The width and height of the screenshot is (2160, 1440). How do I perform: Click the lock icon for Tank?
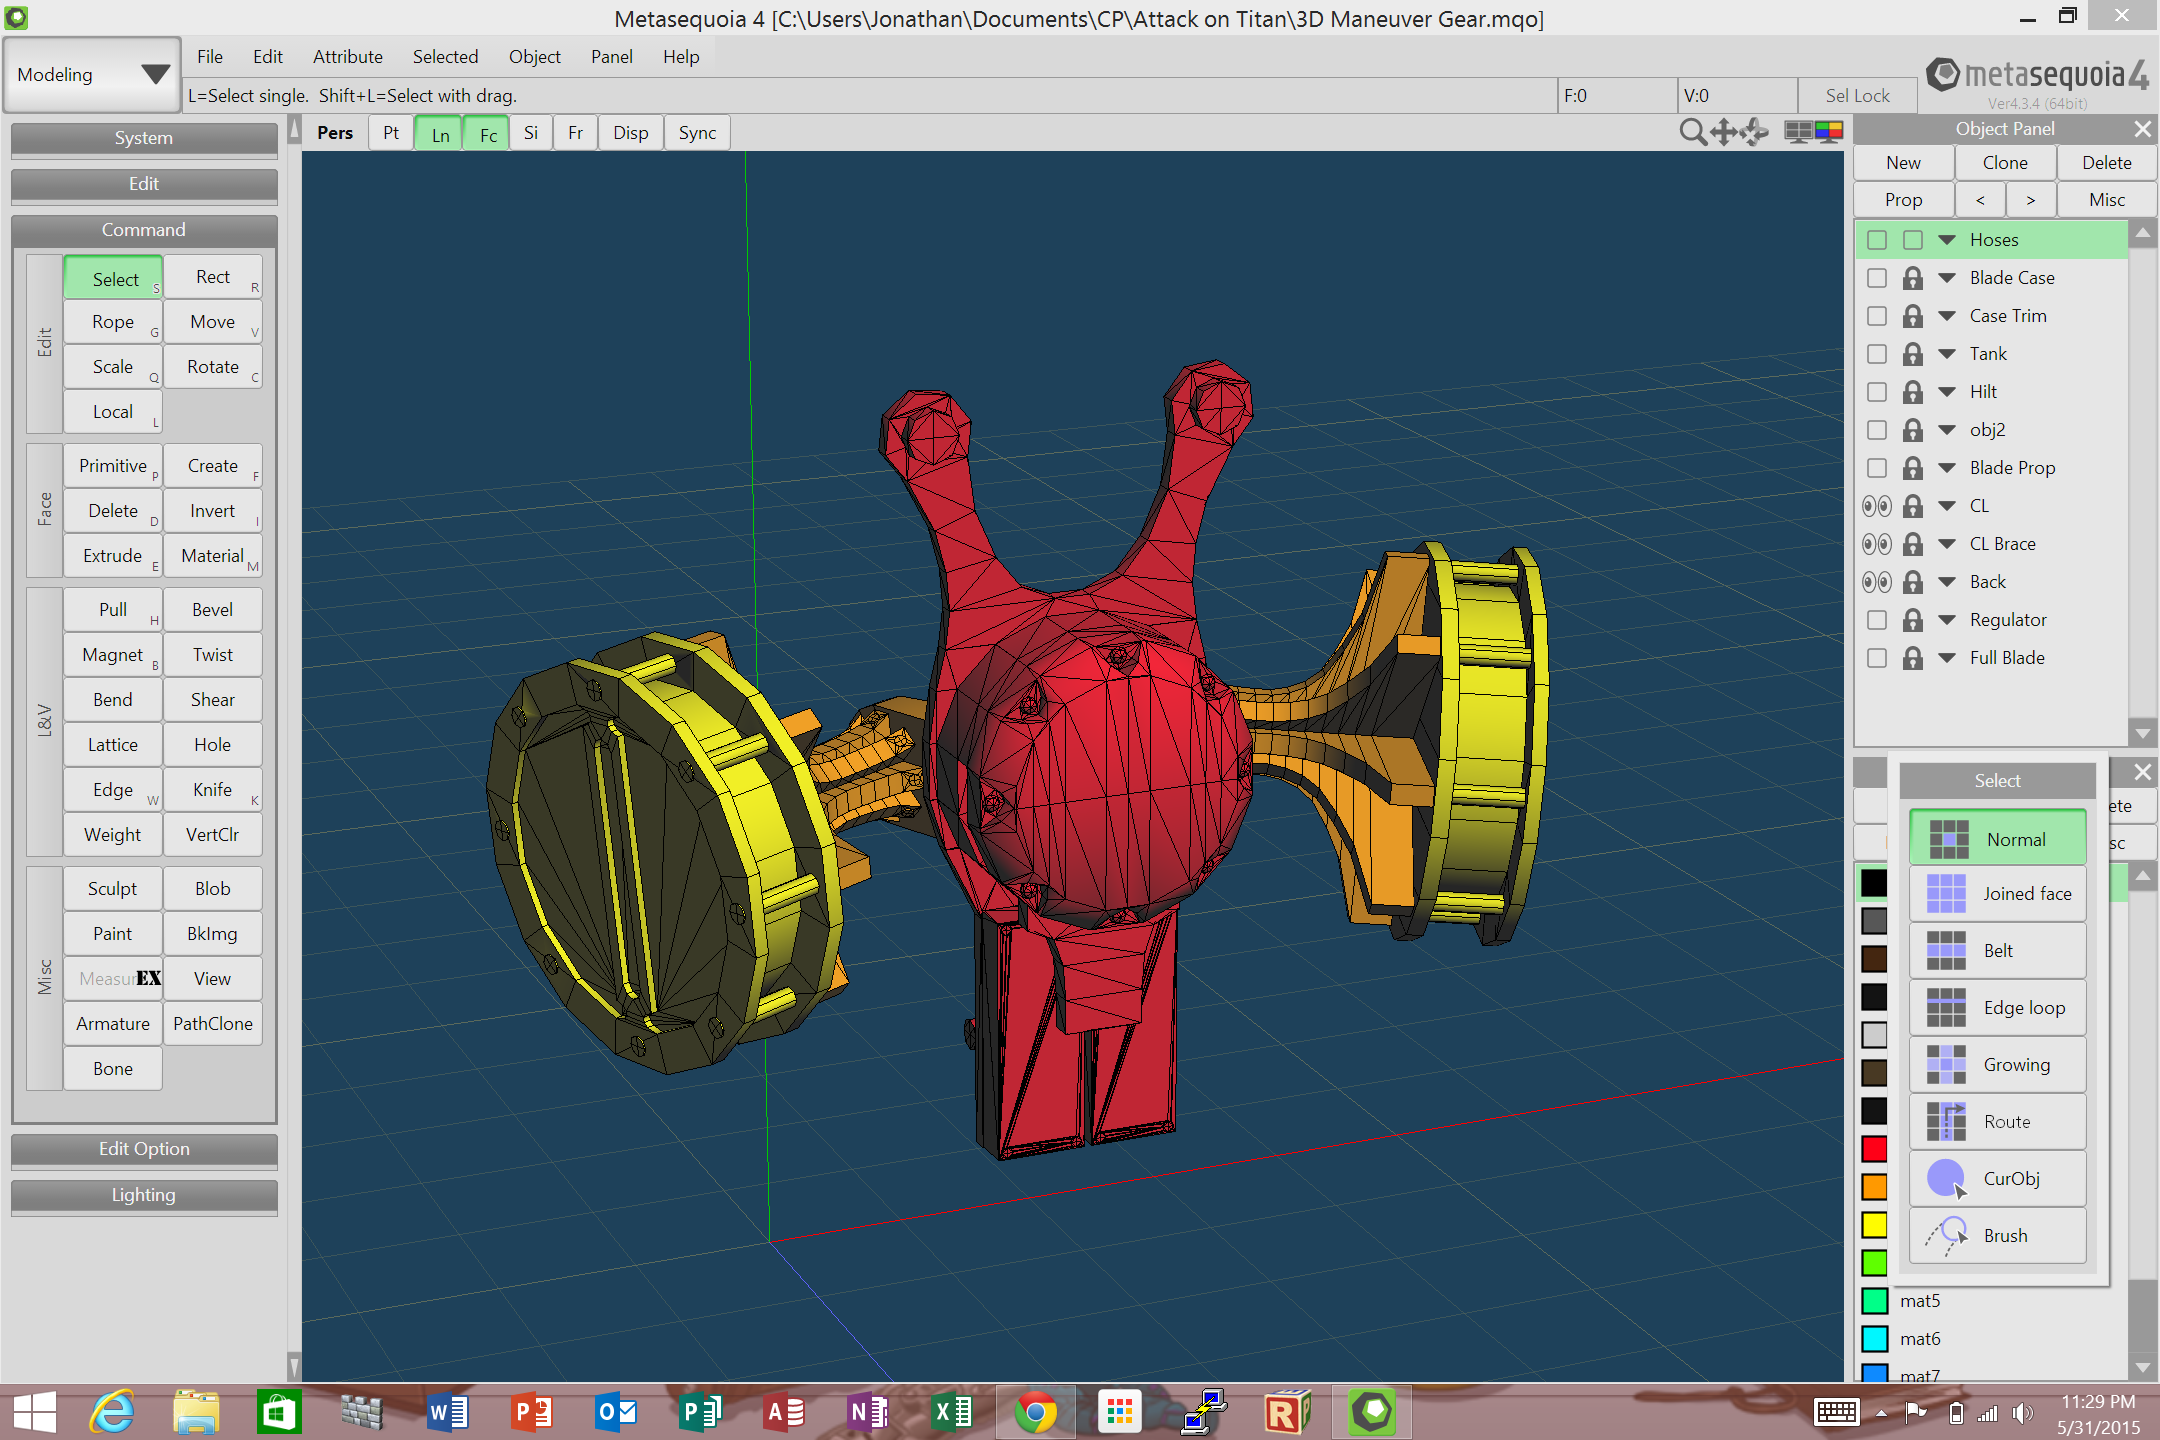(1912, 354)
